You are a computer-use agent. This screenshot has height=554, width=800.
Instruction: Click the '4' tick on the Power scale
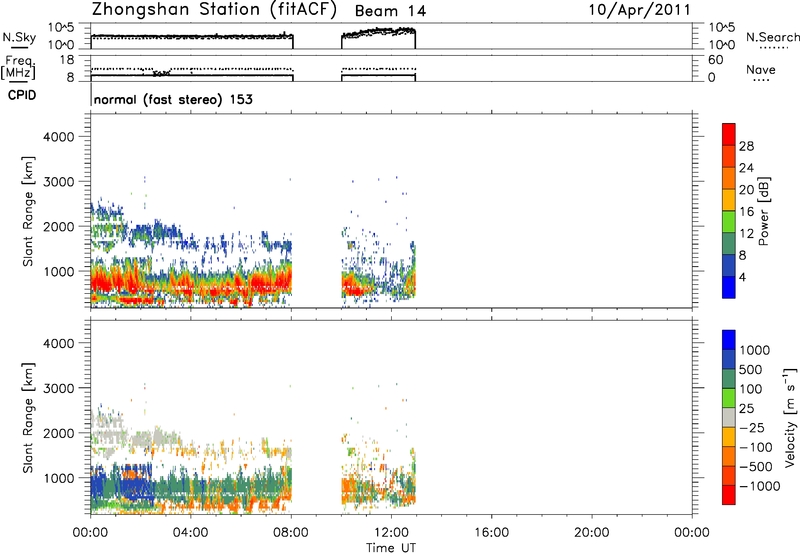(x=742, y=277)
